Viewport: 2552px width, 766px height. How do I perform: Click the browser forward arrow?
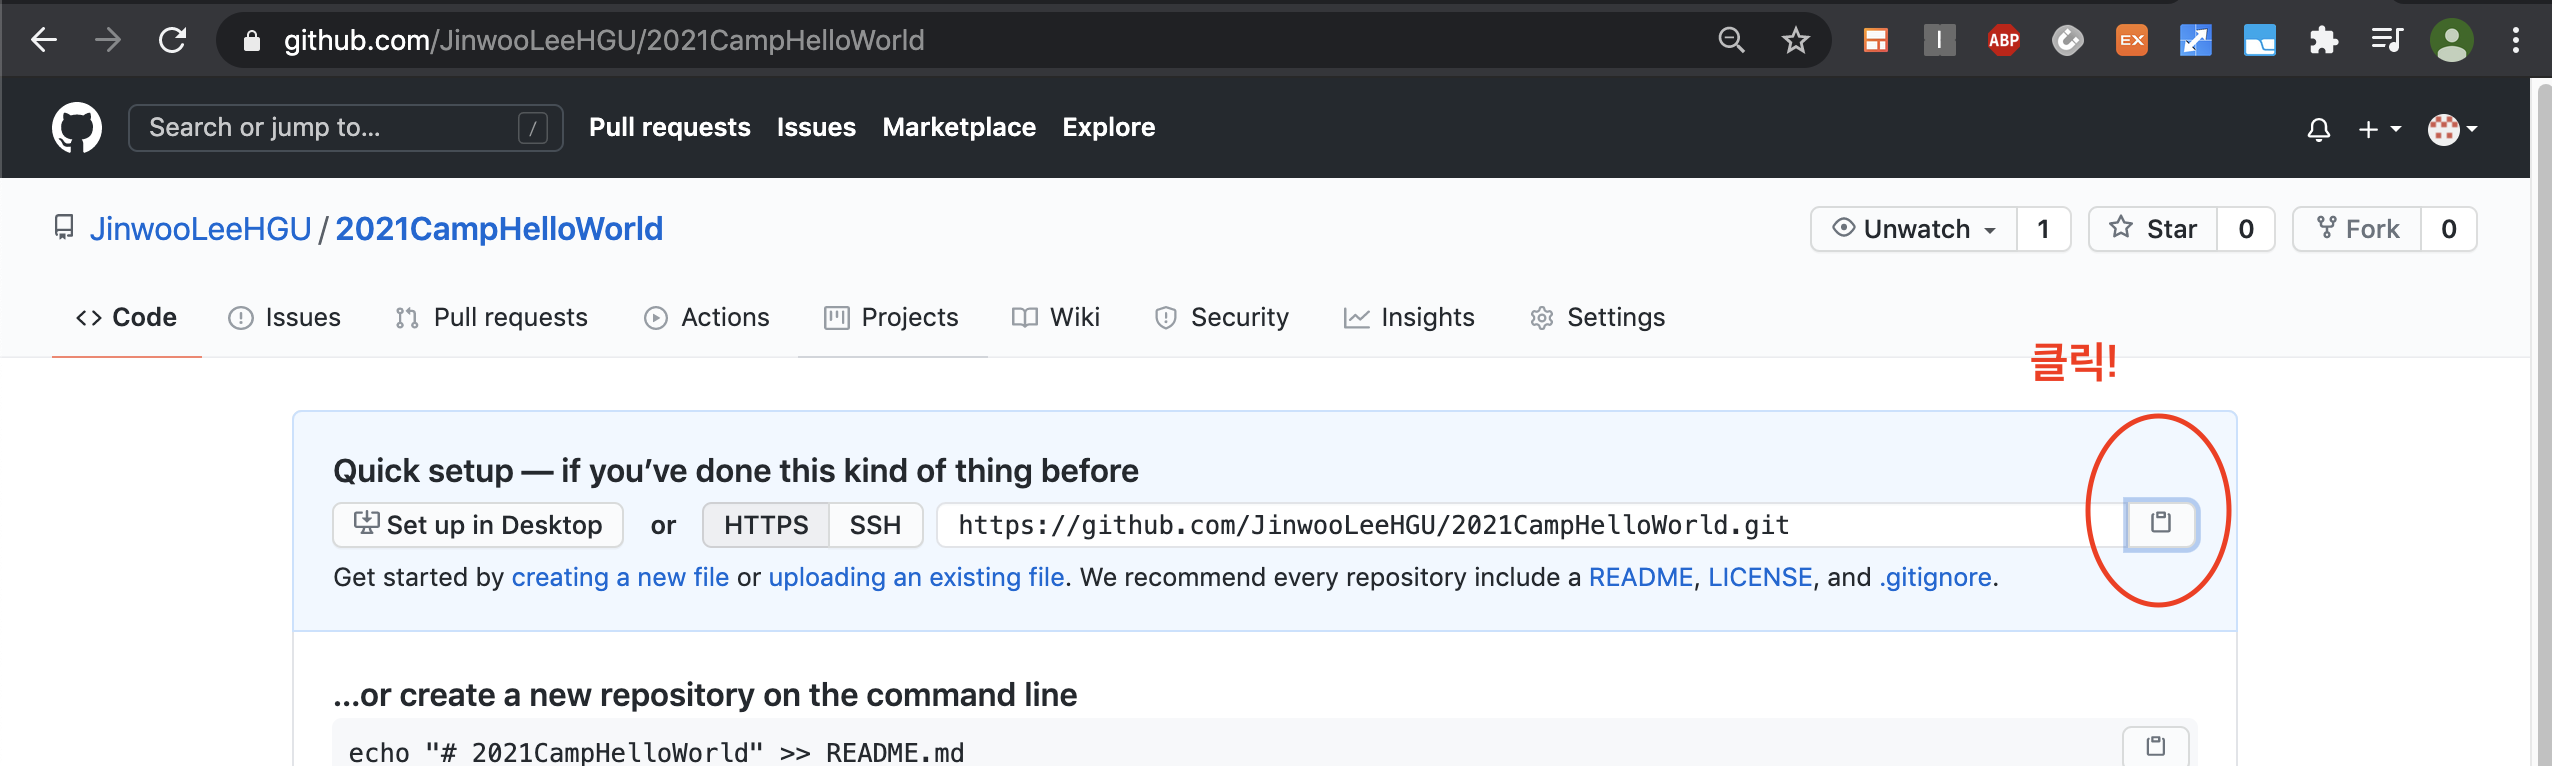pos(108,40)
